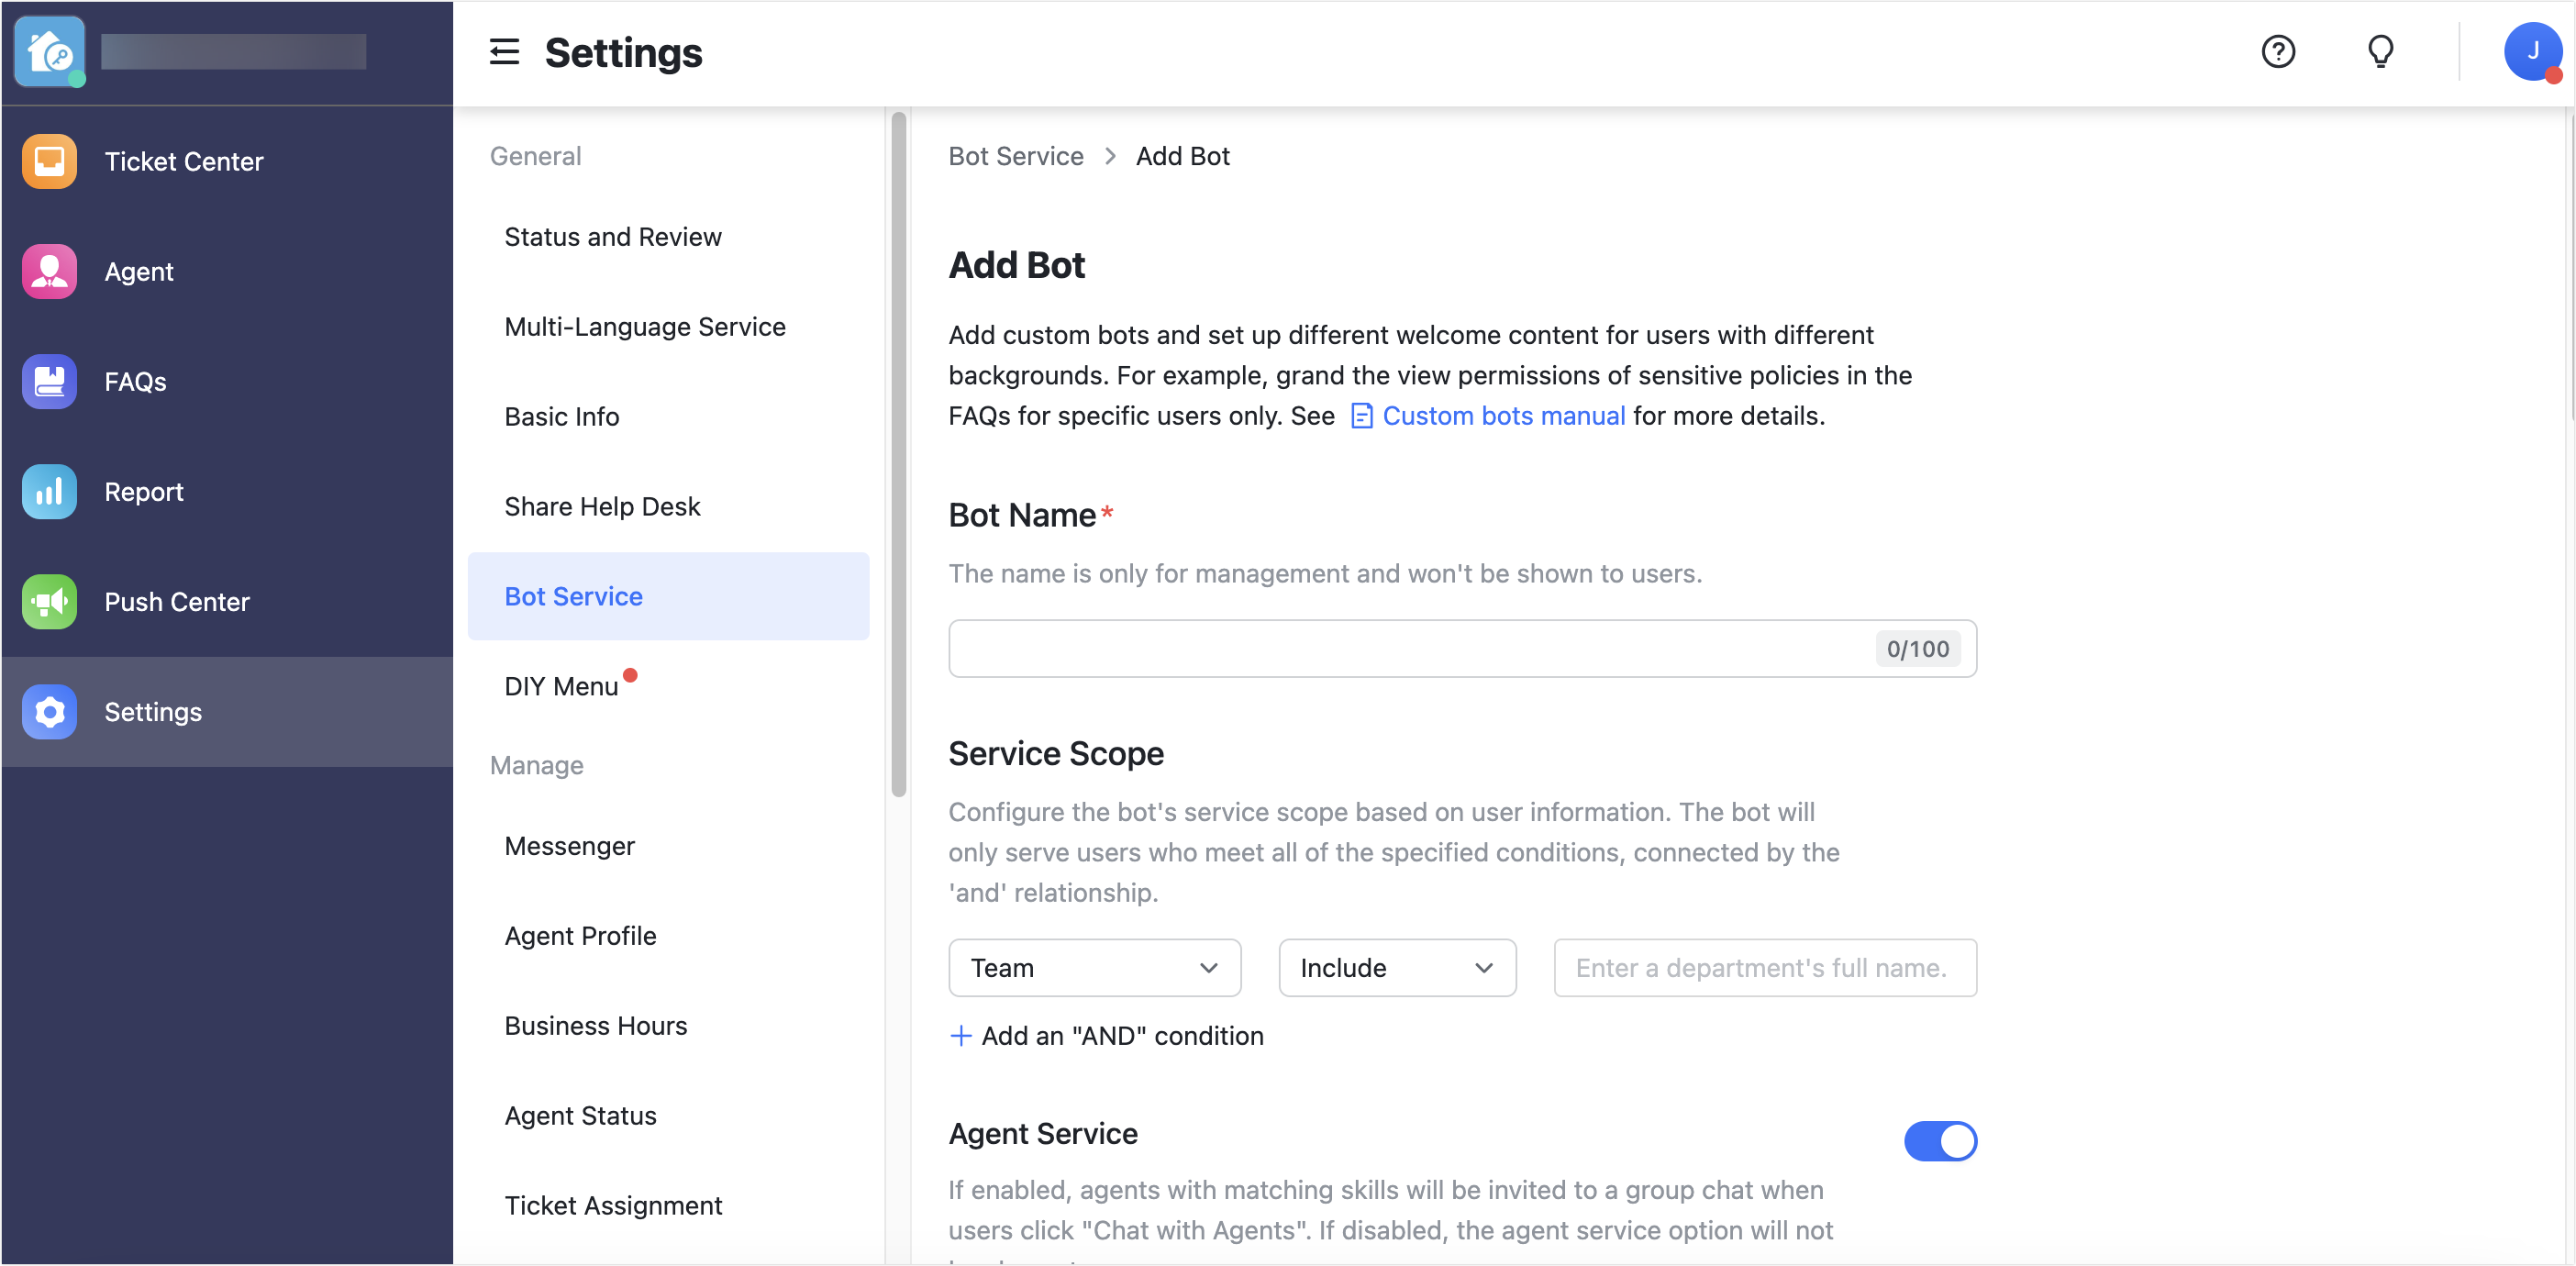
Task: Click the Bot Service breadcrumb
Action: [x=1015, y=156]
